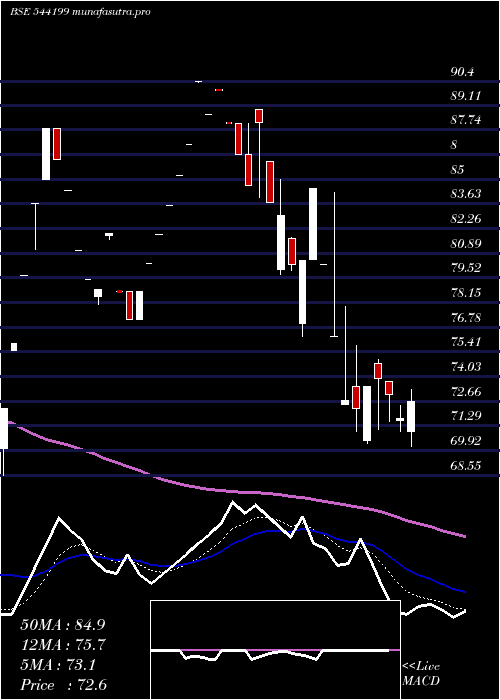Select the 87.74 price axis label

(x=466, y=120)
